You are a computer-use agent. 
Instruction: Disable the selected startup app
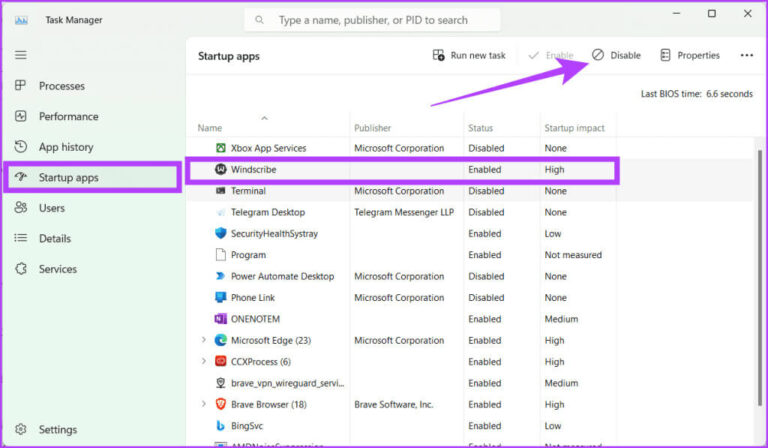point(616,56)
